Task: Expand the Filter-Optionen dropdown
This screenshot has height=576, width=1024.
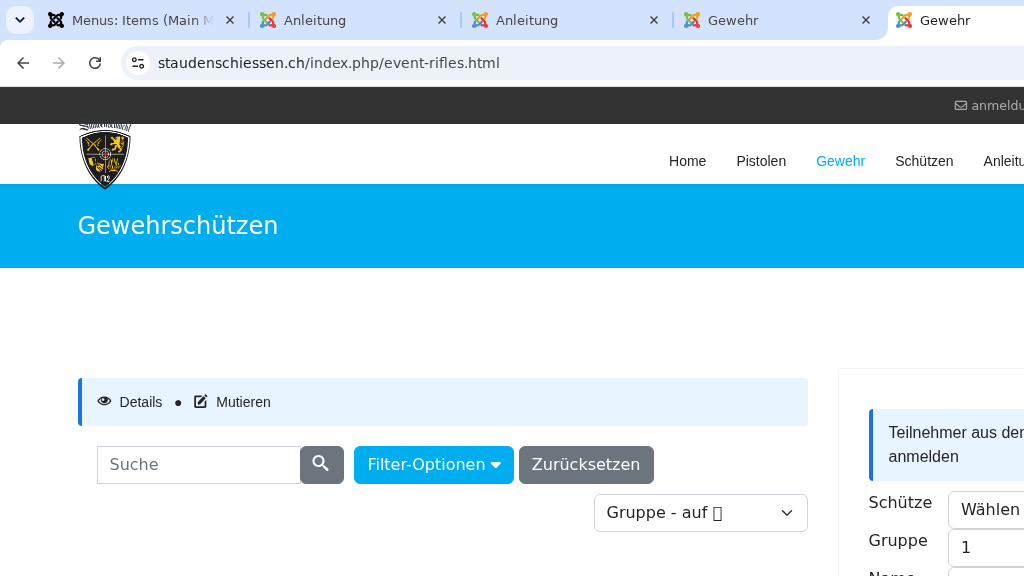Action: tap(434, 465)
